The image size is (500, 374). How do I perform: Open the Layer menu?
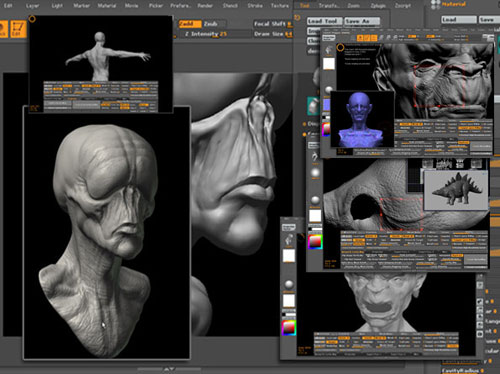point(32,6)
